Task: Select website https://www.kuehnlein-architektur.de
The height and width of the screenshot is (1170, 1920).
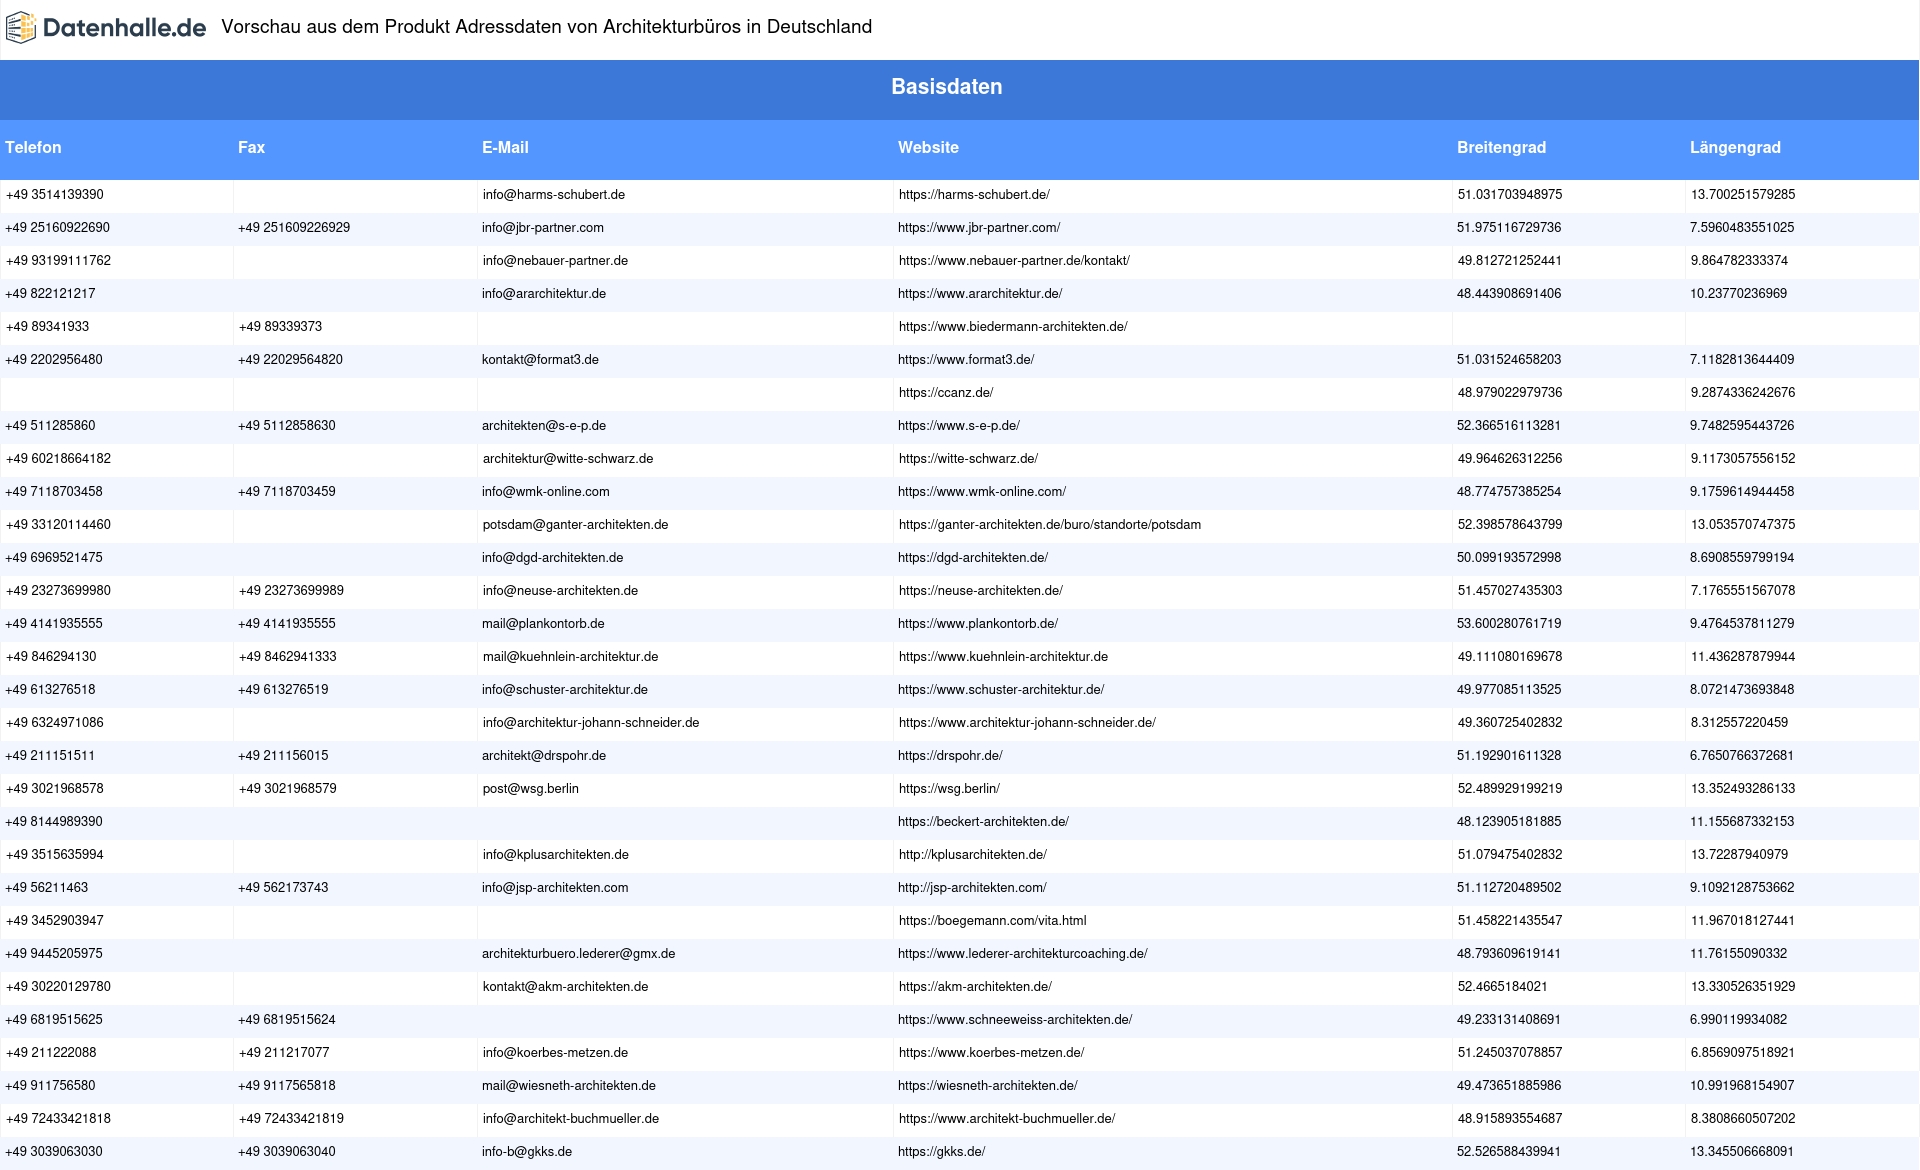Action: [1003, 657]
